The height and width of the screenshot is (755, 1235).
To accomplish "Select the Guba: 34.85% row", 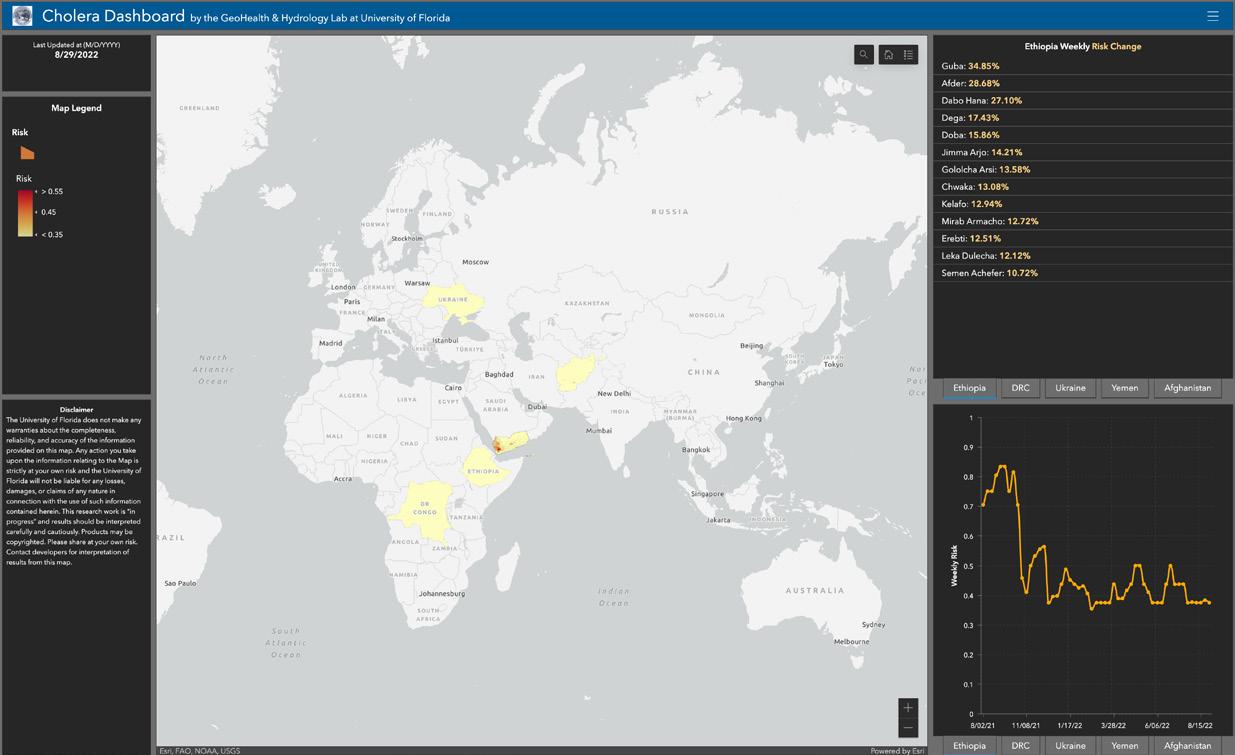I will coord(1083,66).
